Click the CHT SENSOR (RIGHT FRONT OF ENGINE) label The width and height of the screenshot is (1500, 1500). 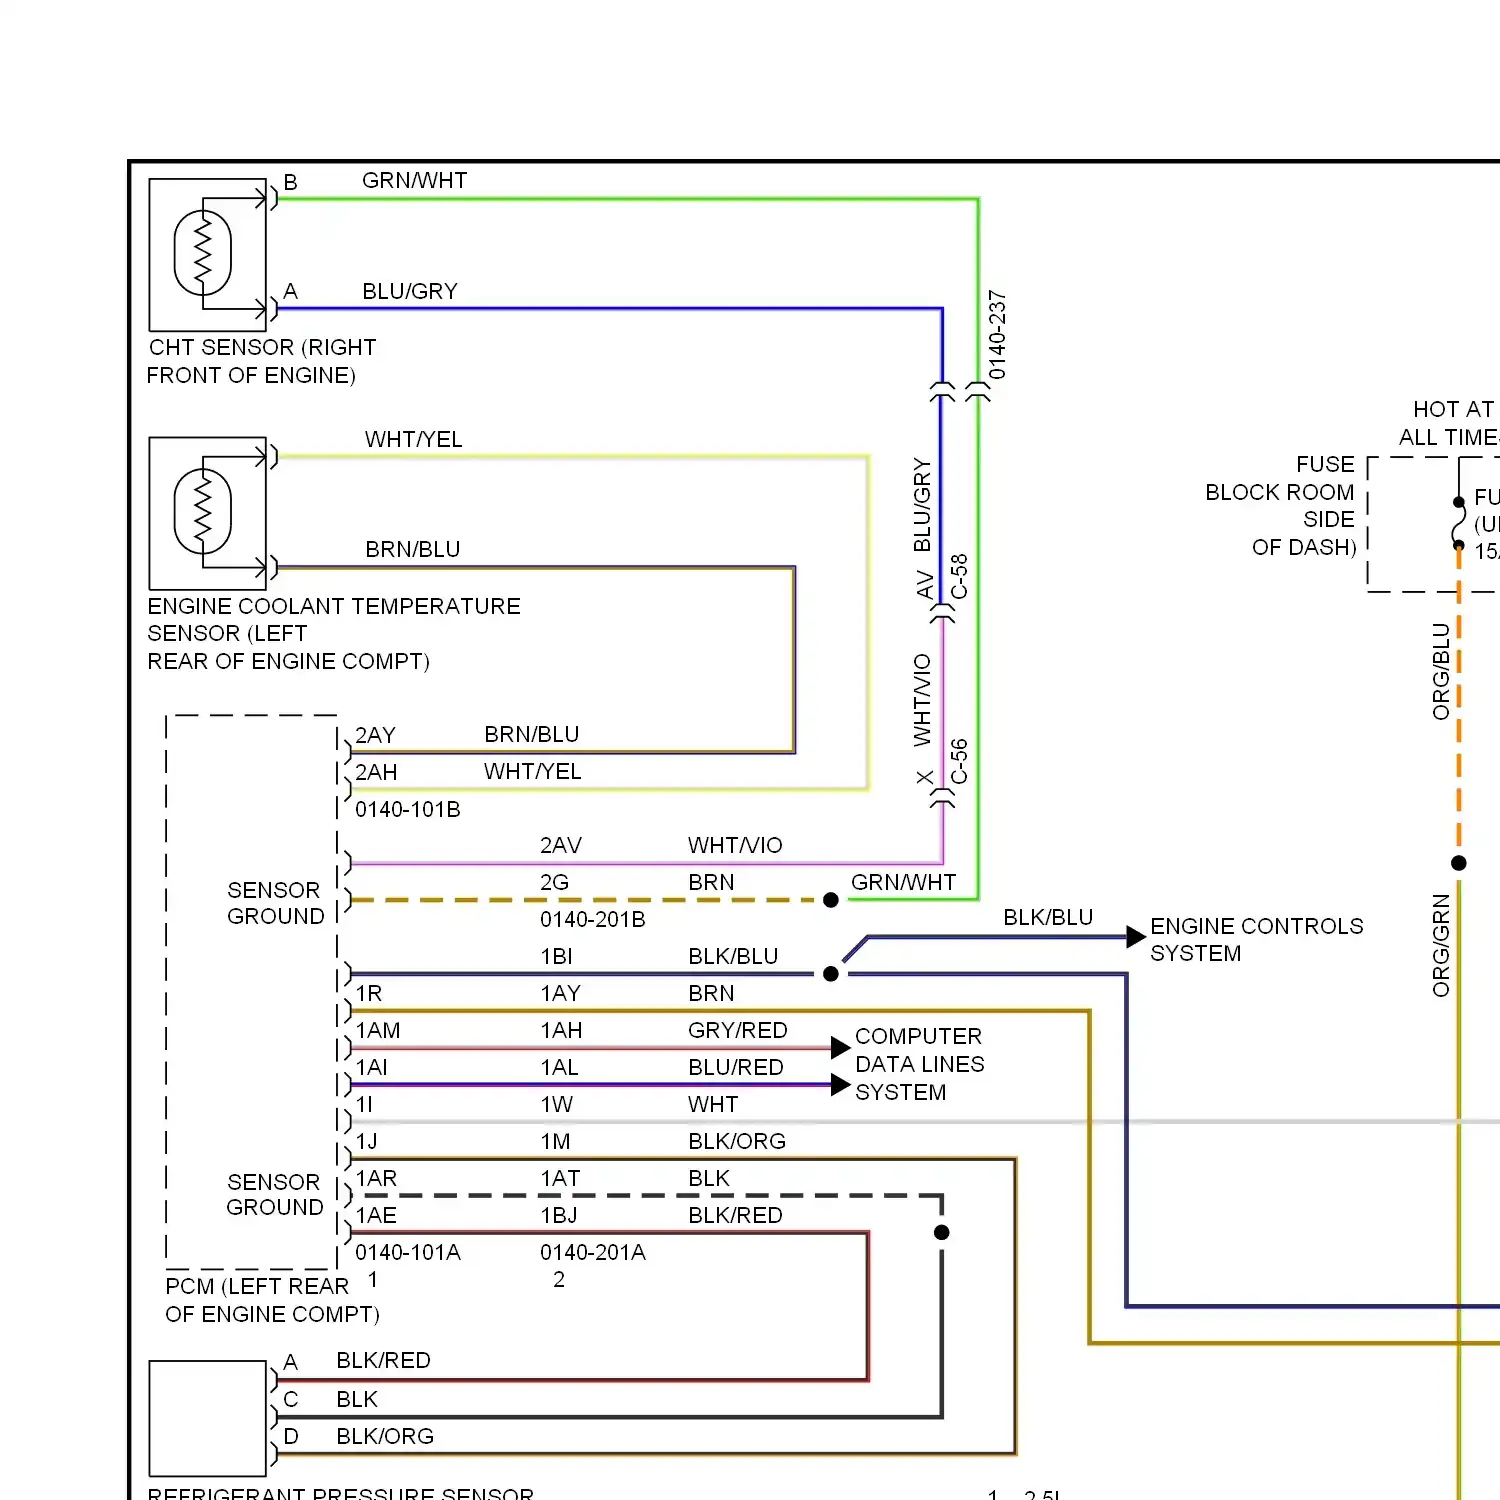(x=262, y=361)
